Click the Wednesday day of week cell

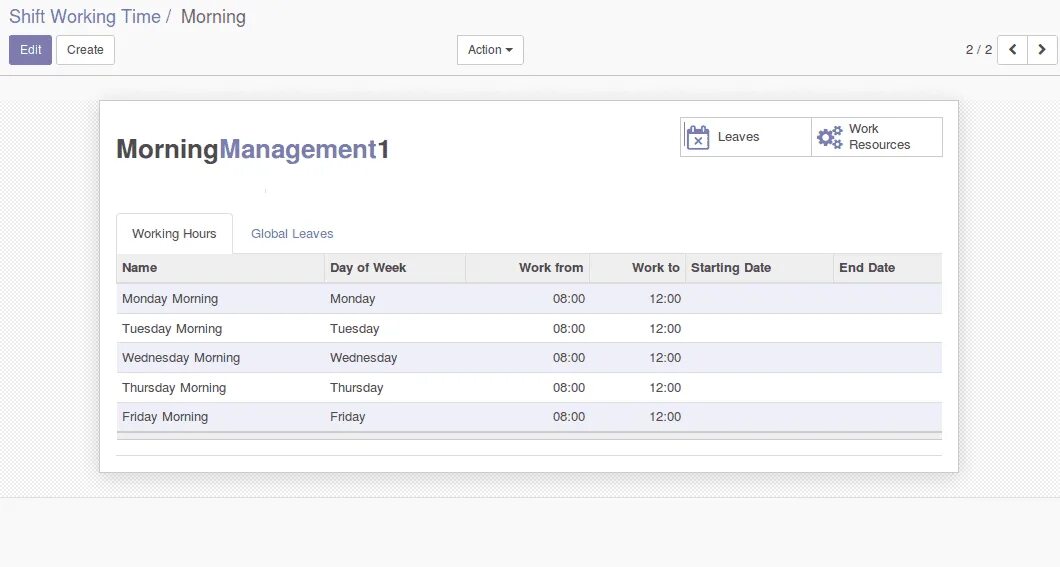(x=364, y=358)
